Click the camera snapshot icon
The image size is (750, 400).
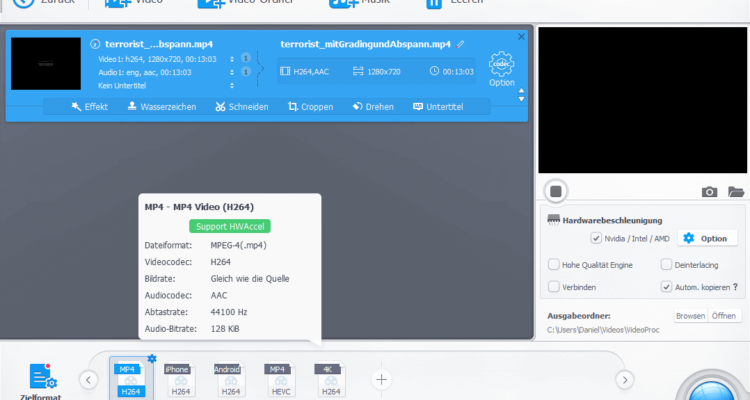coord(709,191)
